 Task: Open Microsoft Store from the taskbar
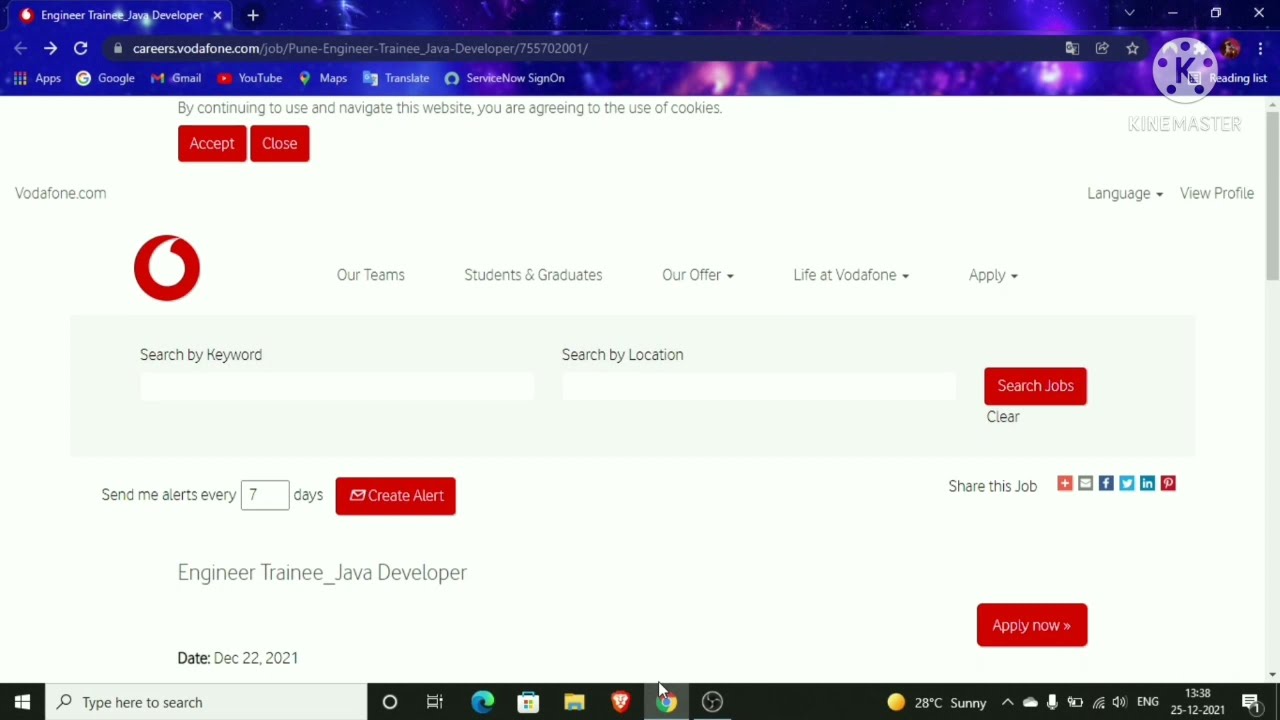tap(528, 702)
